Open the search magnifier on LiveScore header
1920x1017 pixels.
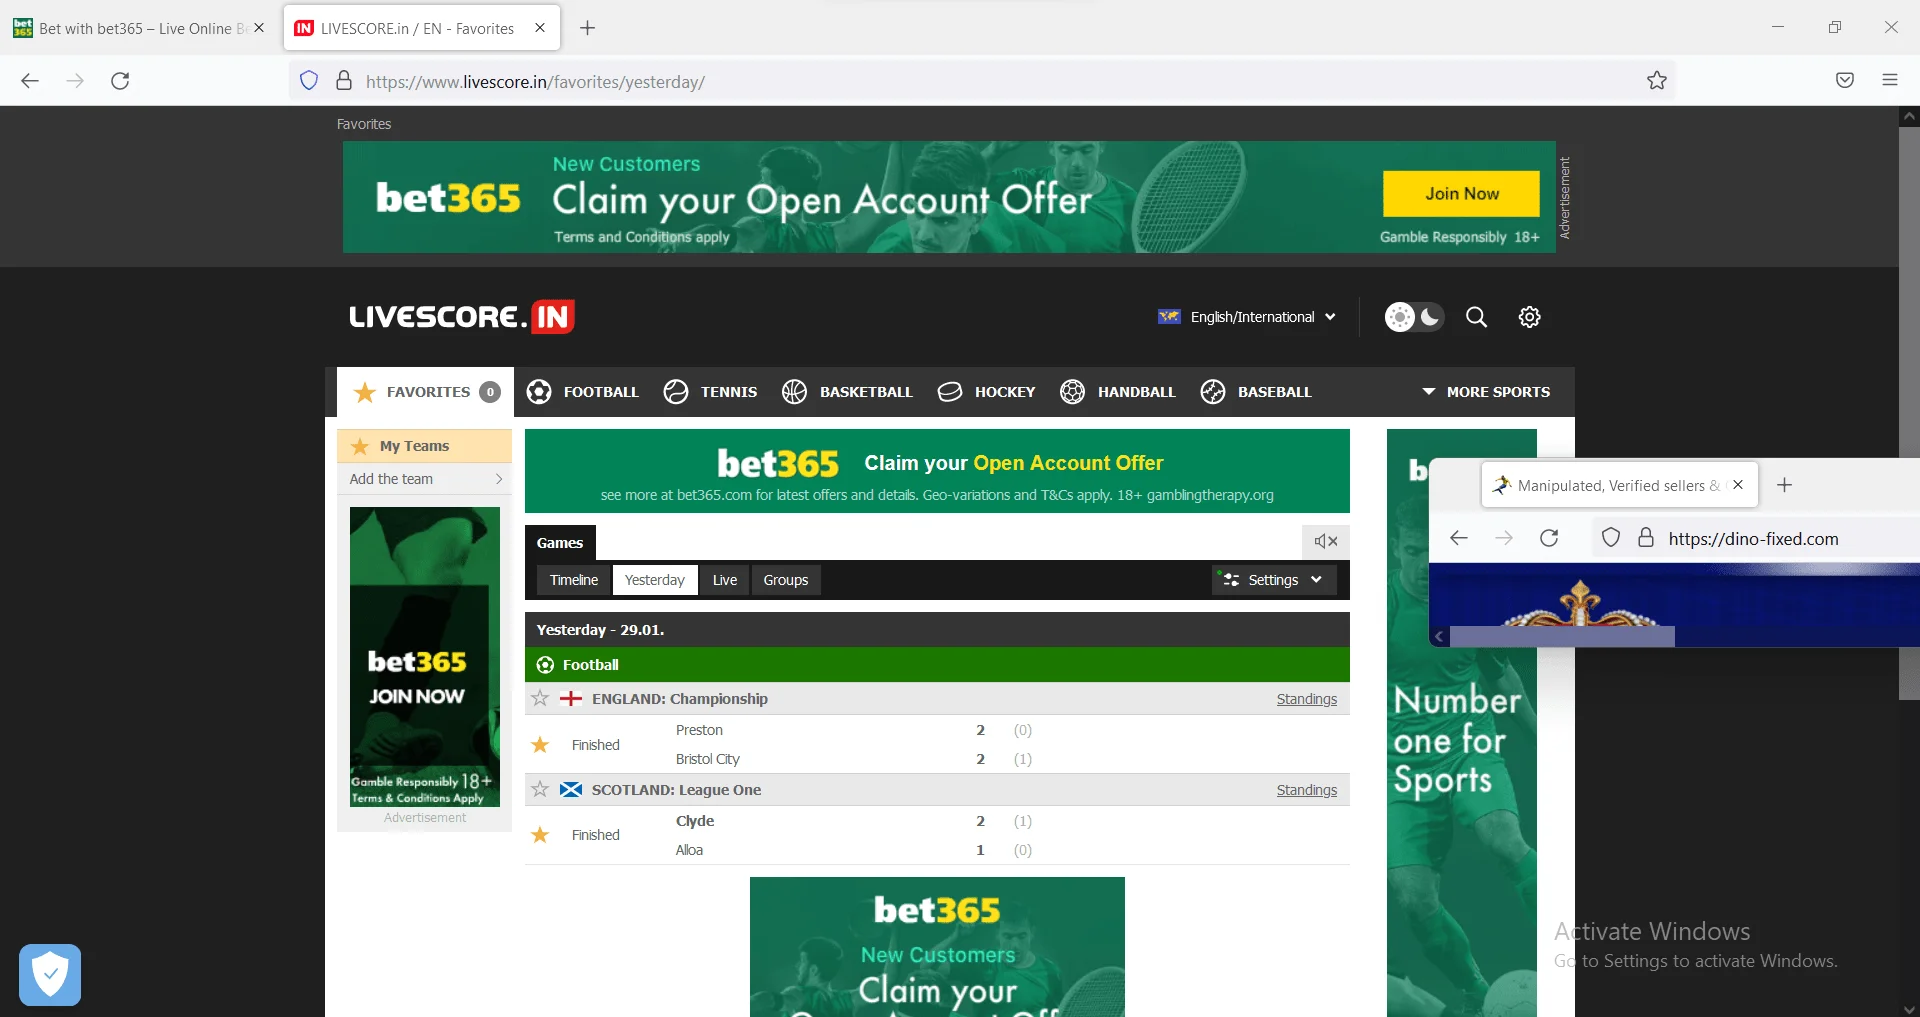[x=1476, y=317]
